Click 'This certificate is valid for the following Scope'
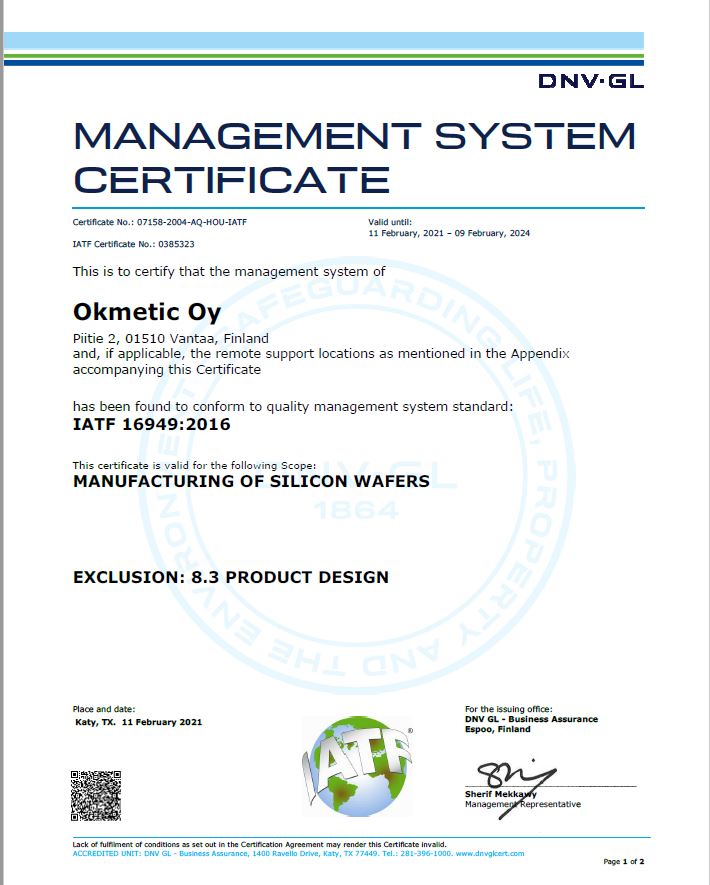The width and height of the screenshot is (710, 885). (195, 466)
